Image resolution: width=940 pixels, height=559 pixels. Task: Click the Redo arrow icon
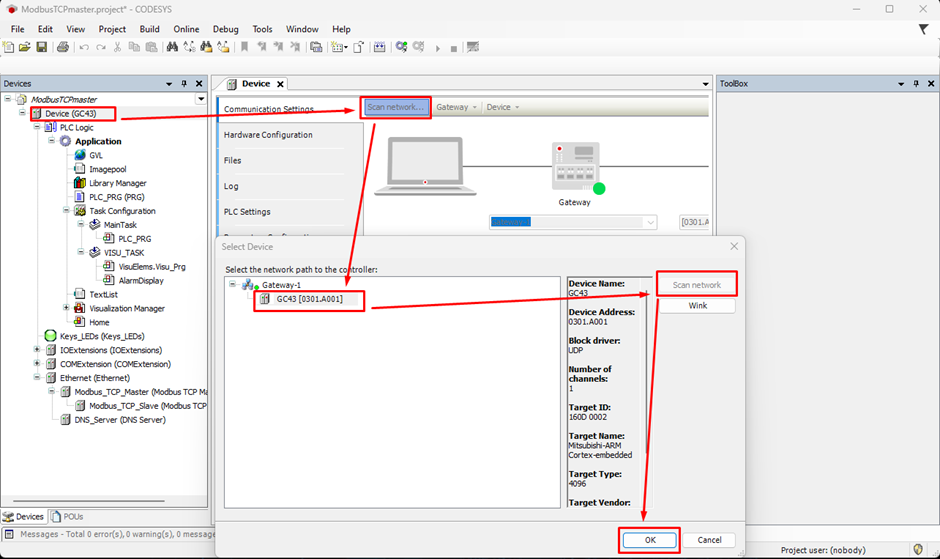click(101, 47)
